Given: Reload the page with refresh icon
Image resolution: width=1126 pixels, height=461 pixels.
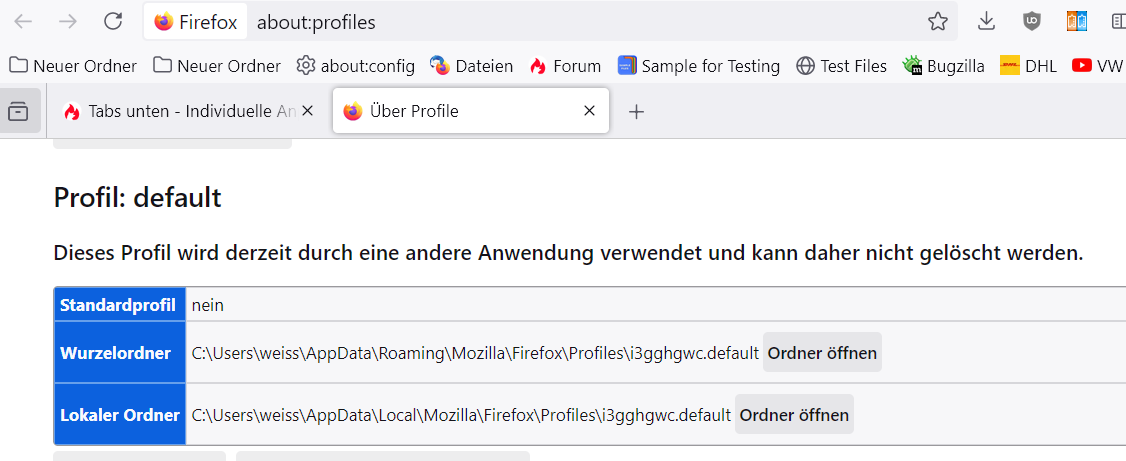Looking at the screenshot, I should (x=113, y=21).
